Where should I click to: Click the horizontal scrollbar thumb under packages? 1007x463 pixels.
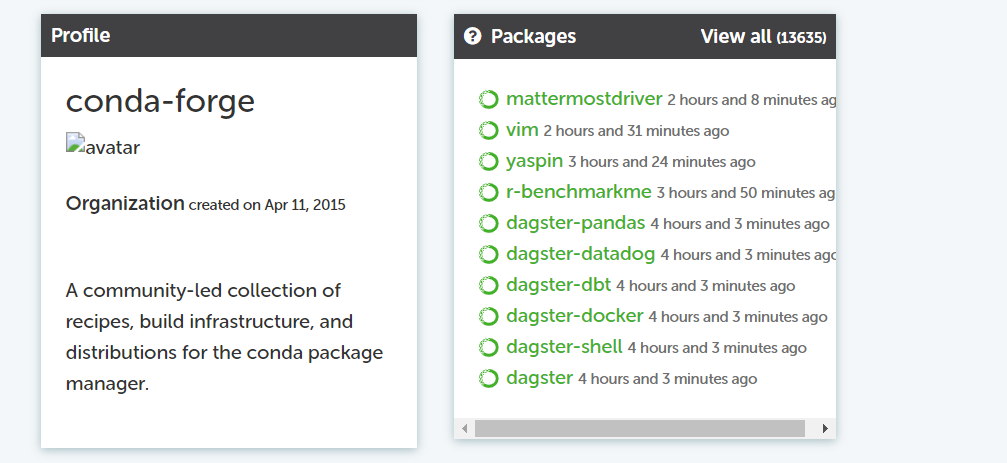[x=639, y=428]
